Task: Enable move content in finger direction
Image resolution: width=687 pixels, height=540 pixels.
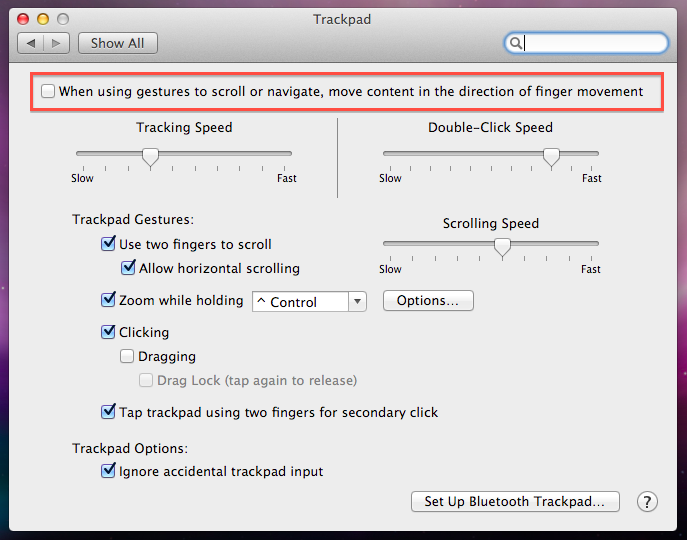Action: 48,91
